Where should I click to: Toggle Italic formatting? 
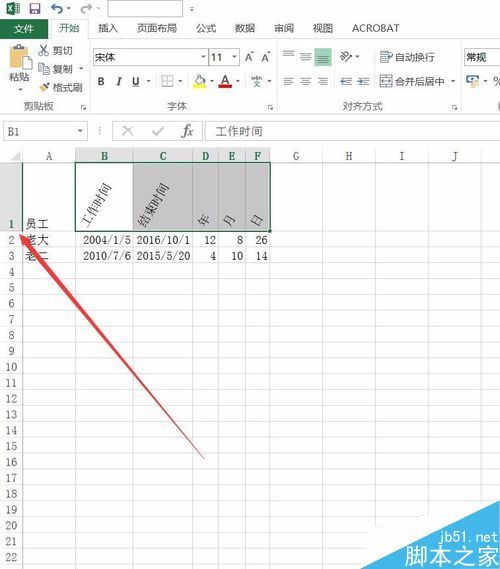coord(119,82)
